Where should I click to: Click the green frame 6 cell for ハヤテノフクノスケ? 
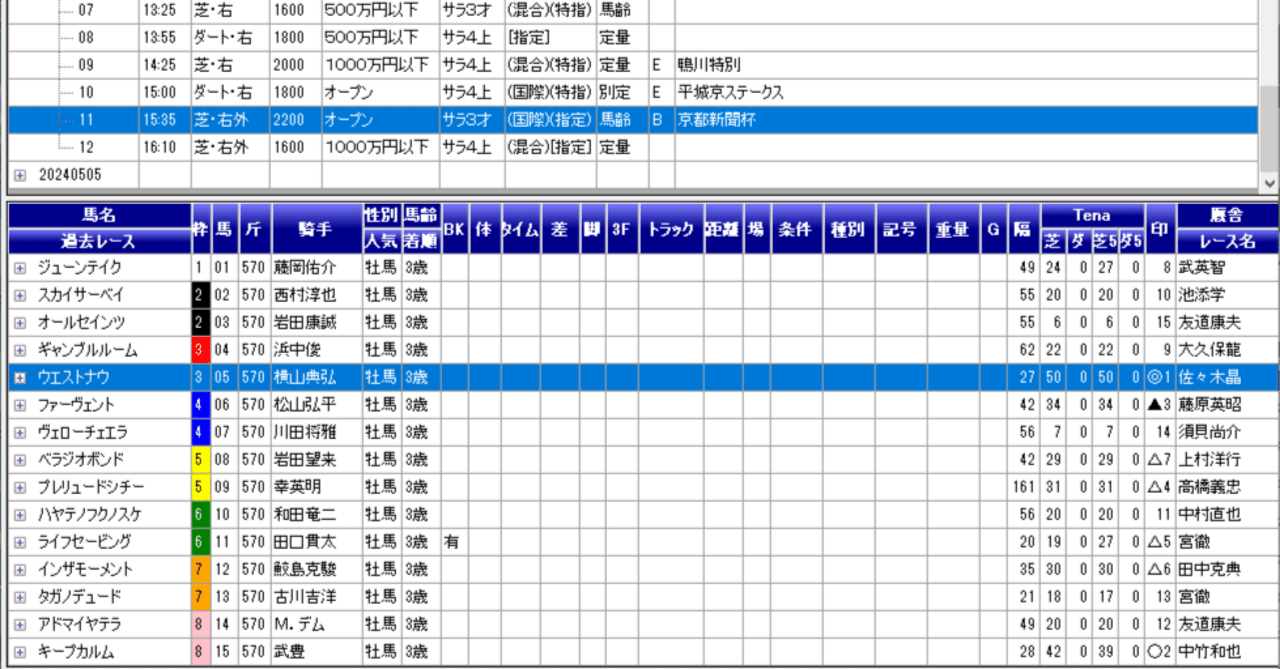[199, 514]
